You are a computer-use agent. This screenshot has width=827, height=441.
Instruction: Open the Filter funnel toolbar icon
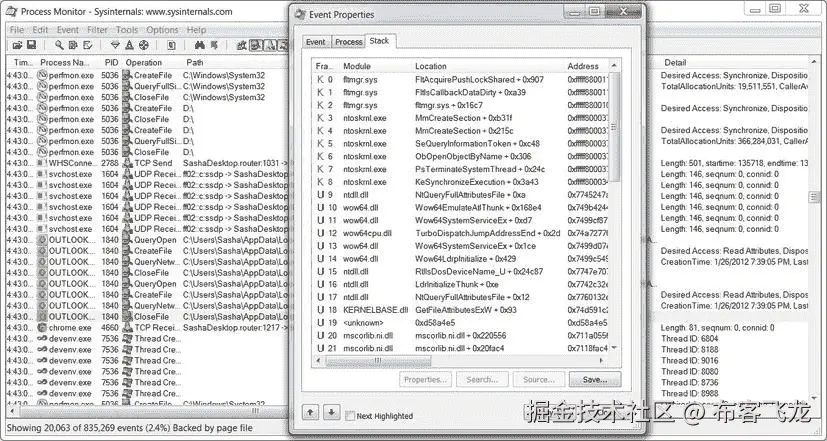(x=115, y=45)
